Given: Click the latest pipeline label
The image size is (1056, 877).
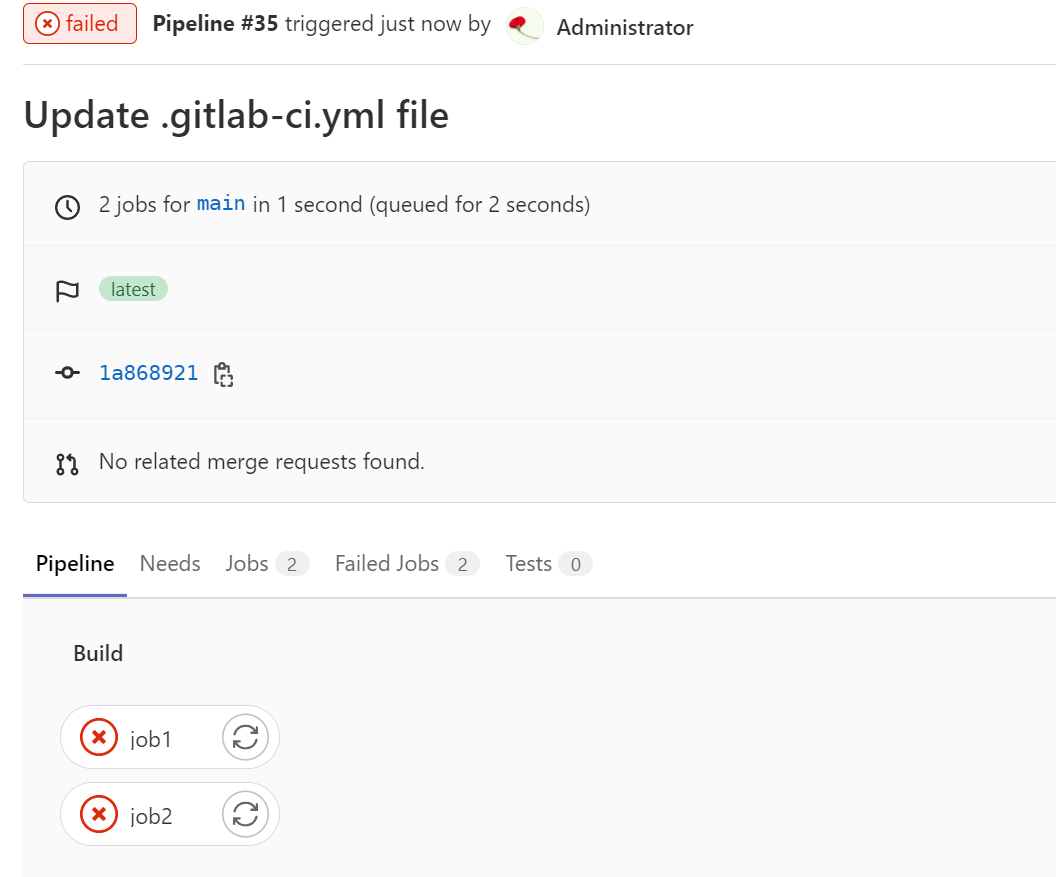Looking at the screenshot, I should (133, 289).
